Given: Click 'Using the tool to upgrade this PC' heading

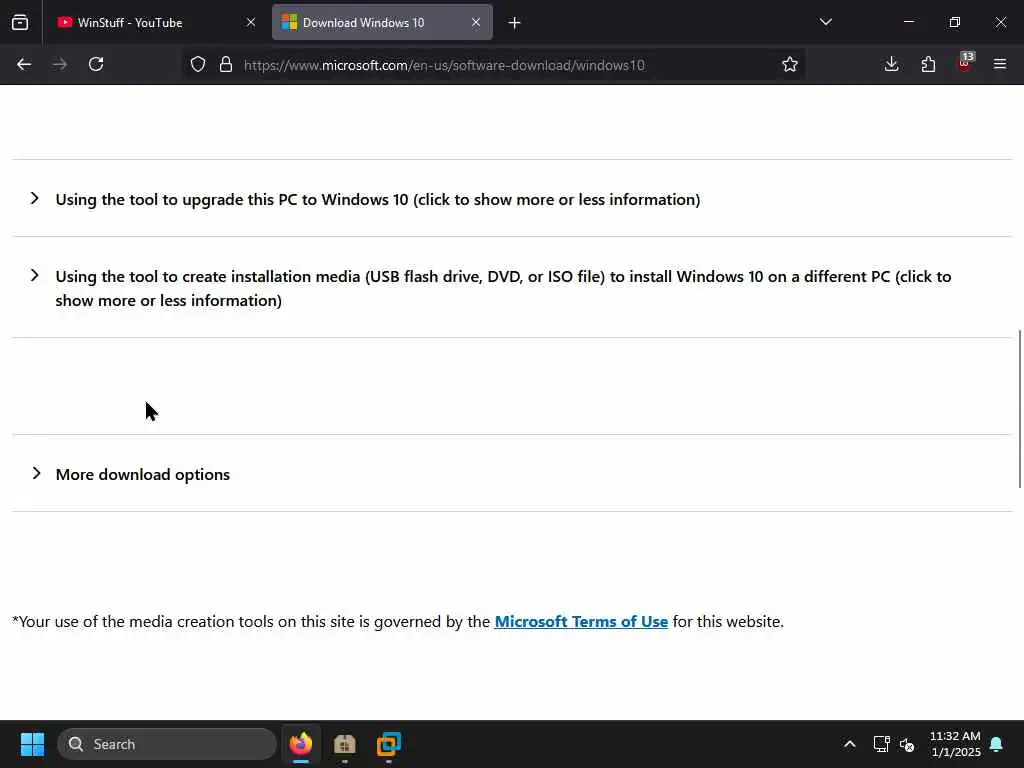Looking at the screenshot, I should [377, 199].
